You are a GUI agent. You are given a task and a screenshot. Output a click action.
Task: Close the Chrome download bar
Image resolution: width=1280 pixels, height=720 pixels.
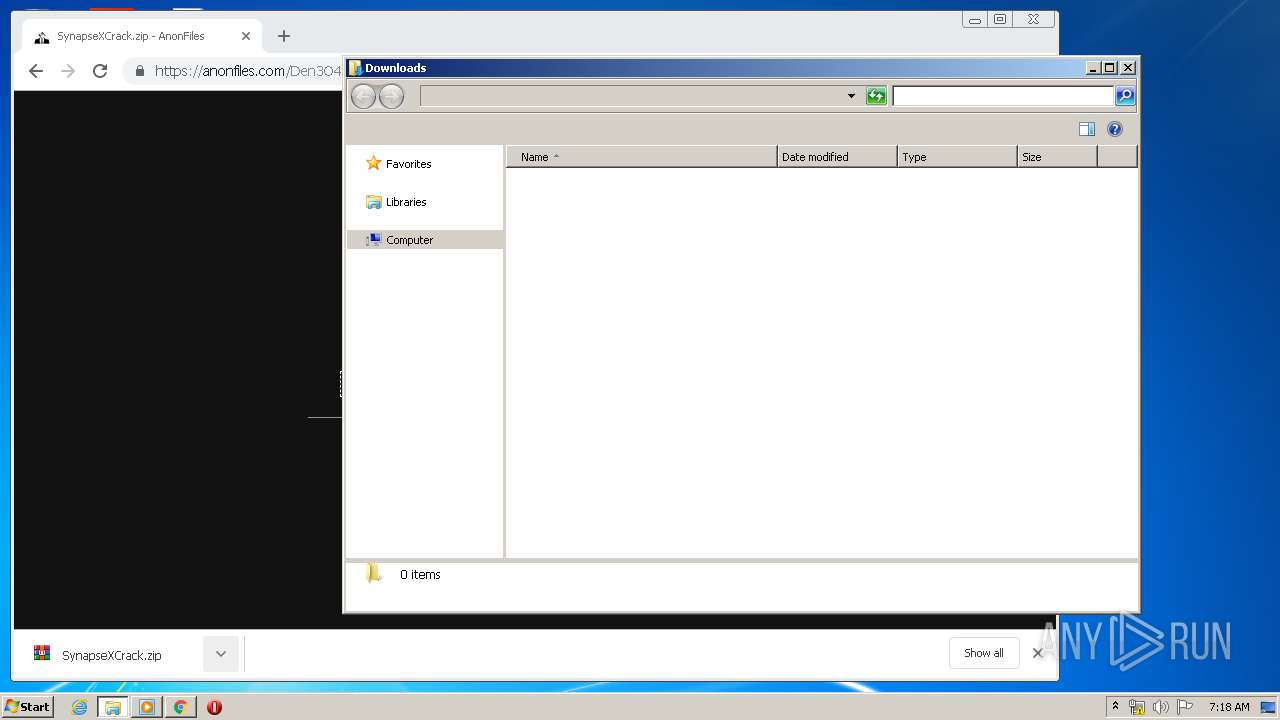[1037, 653]
